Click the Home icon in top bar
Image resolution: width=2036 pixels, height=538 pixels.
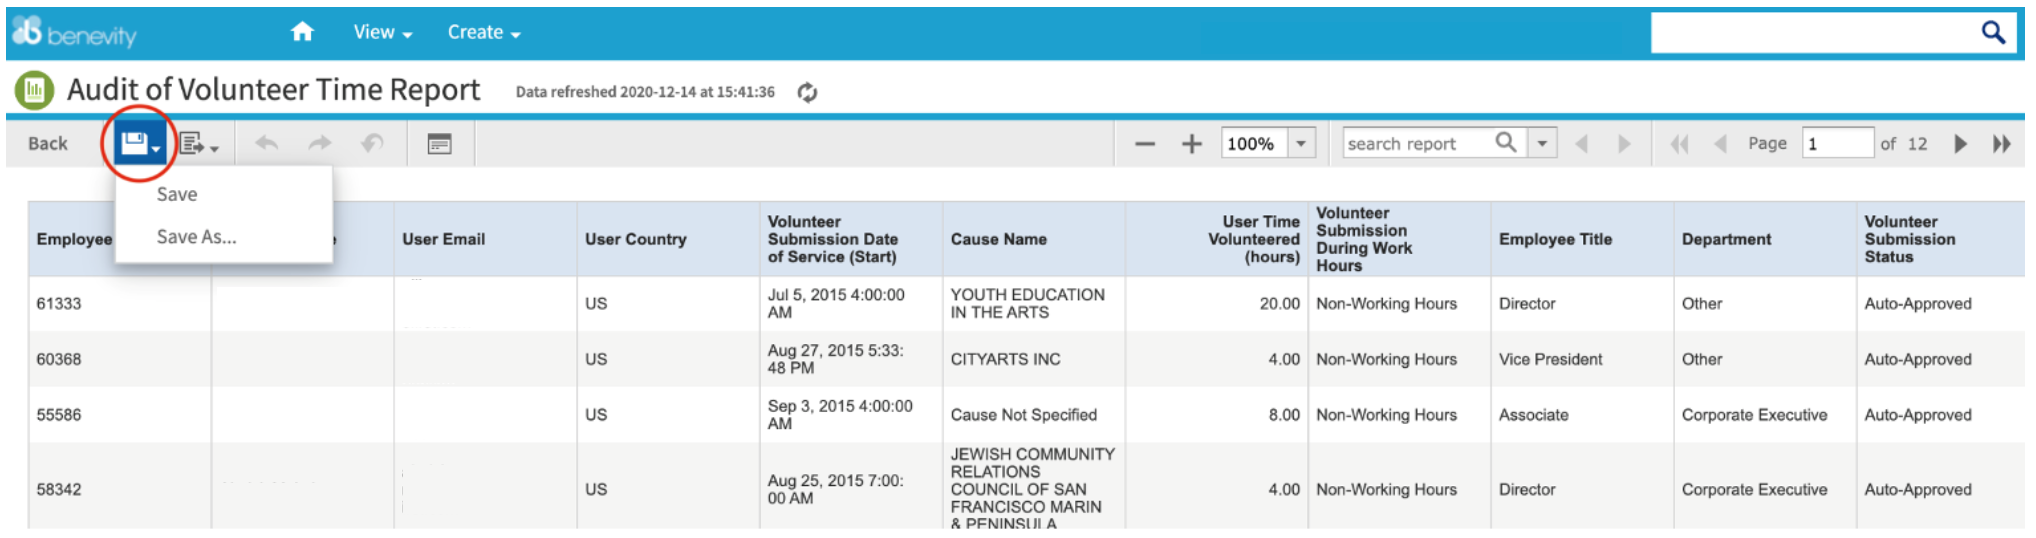(302, 32)
